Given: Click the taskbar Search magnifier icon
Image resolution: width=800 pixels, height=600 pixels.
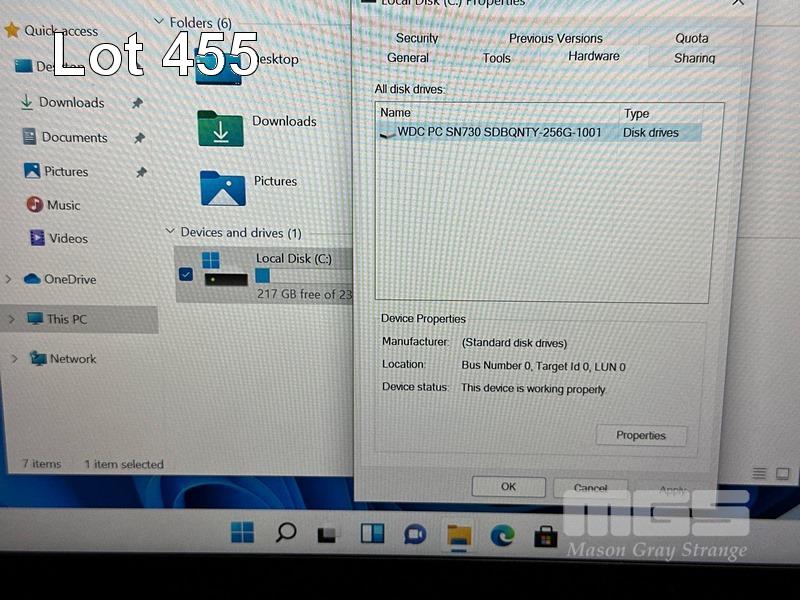Looking at the screenshot, I should pyautogui.click(x=286, y=532).
